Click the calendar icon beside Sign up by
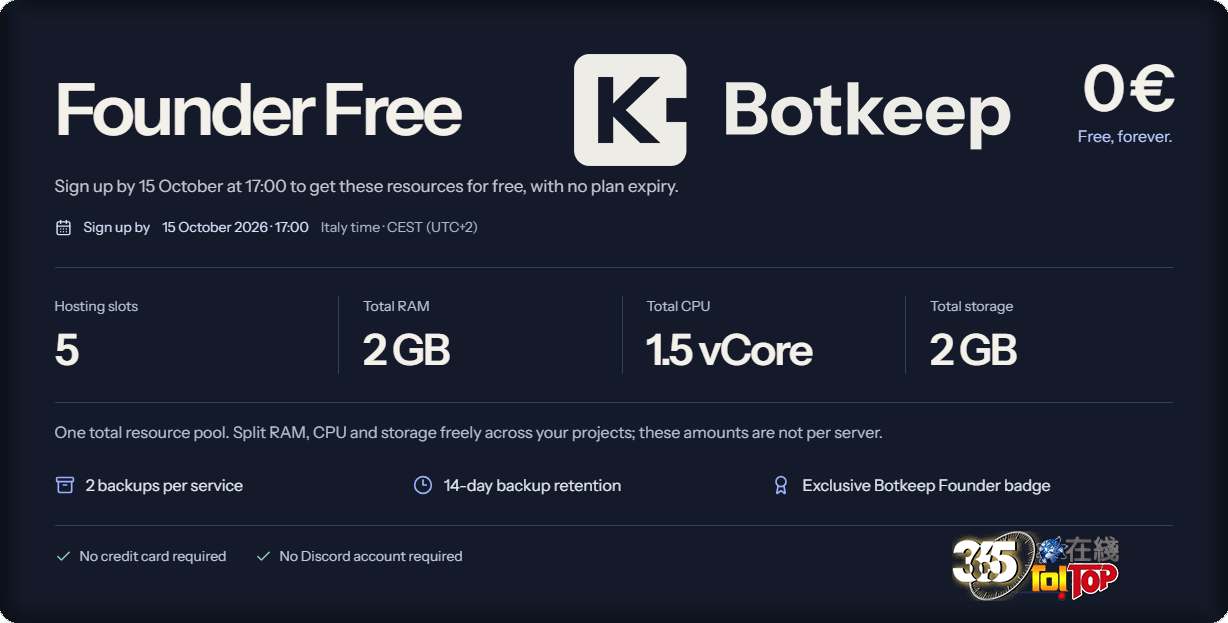The width and height of the screenshot is (1228, 623). click(63, 228)
